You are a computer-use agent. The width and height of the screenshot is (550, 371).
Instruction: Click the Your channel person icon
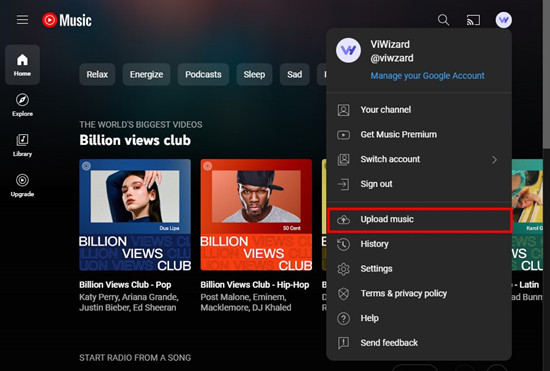coord(343,110)
